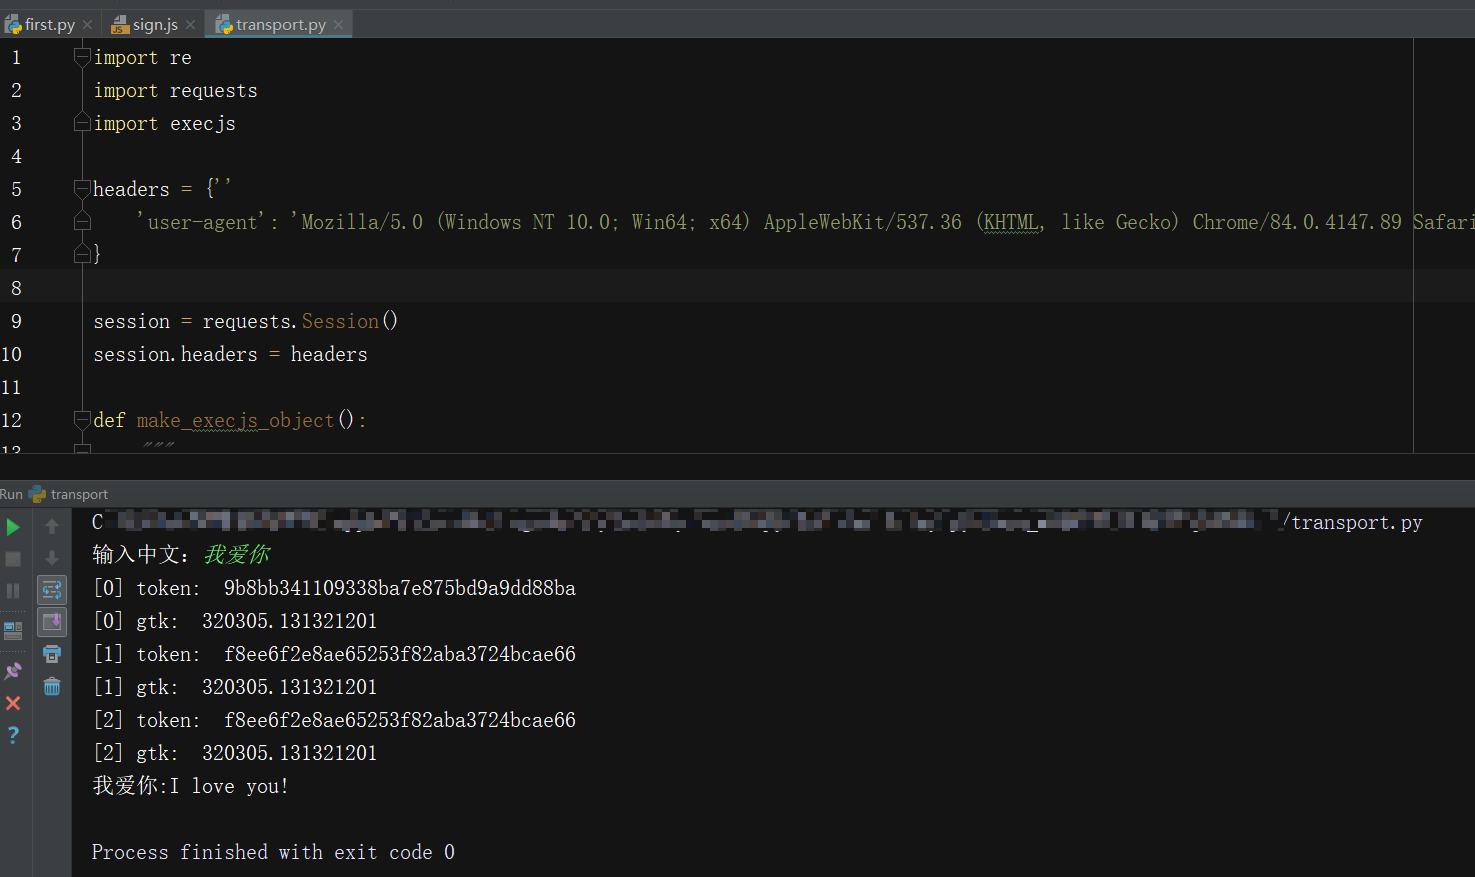Click the [2] gtk output line
Image resolution: width=1475 pixels, height=877 pixels.
235,753
